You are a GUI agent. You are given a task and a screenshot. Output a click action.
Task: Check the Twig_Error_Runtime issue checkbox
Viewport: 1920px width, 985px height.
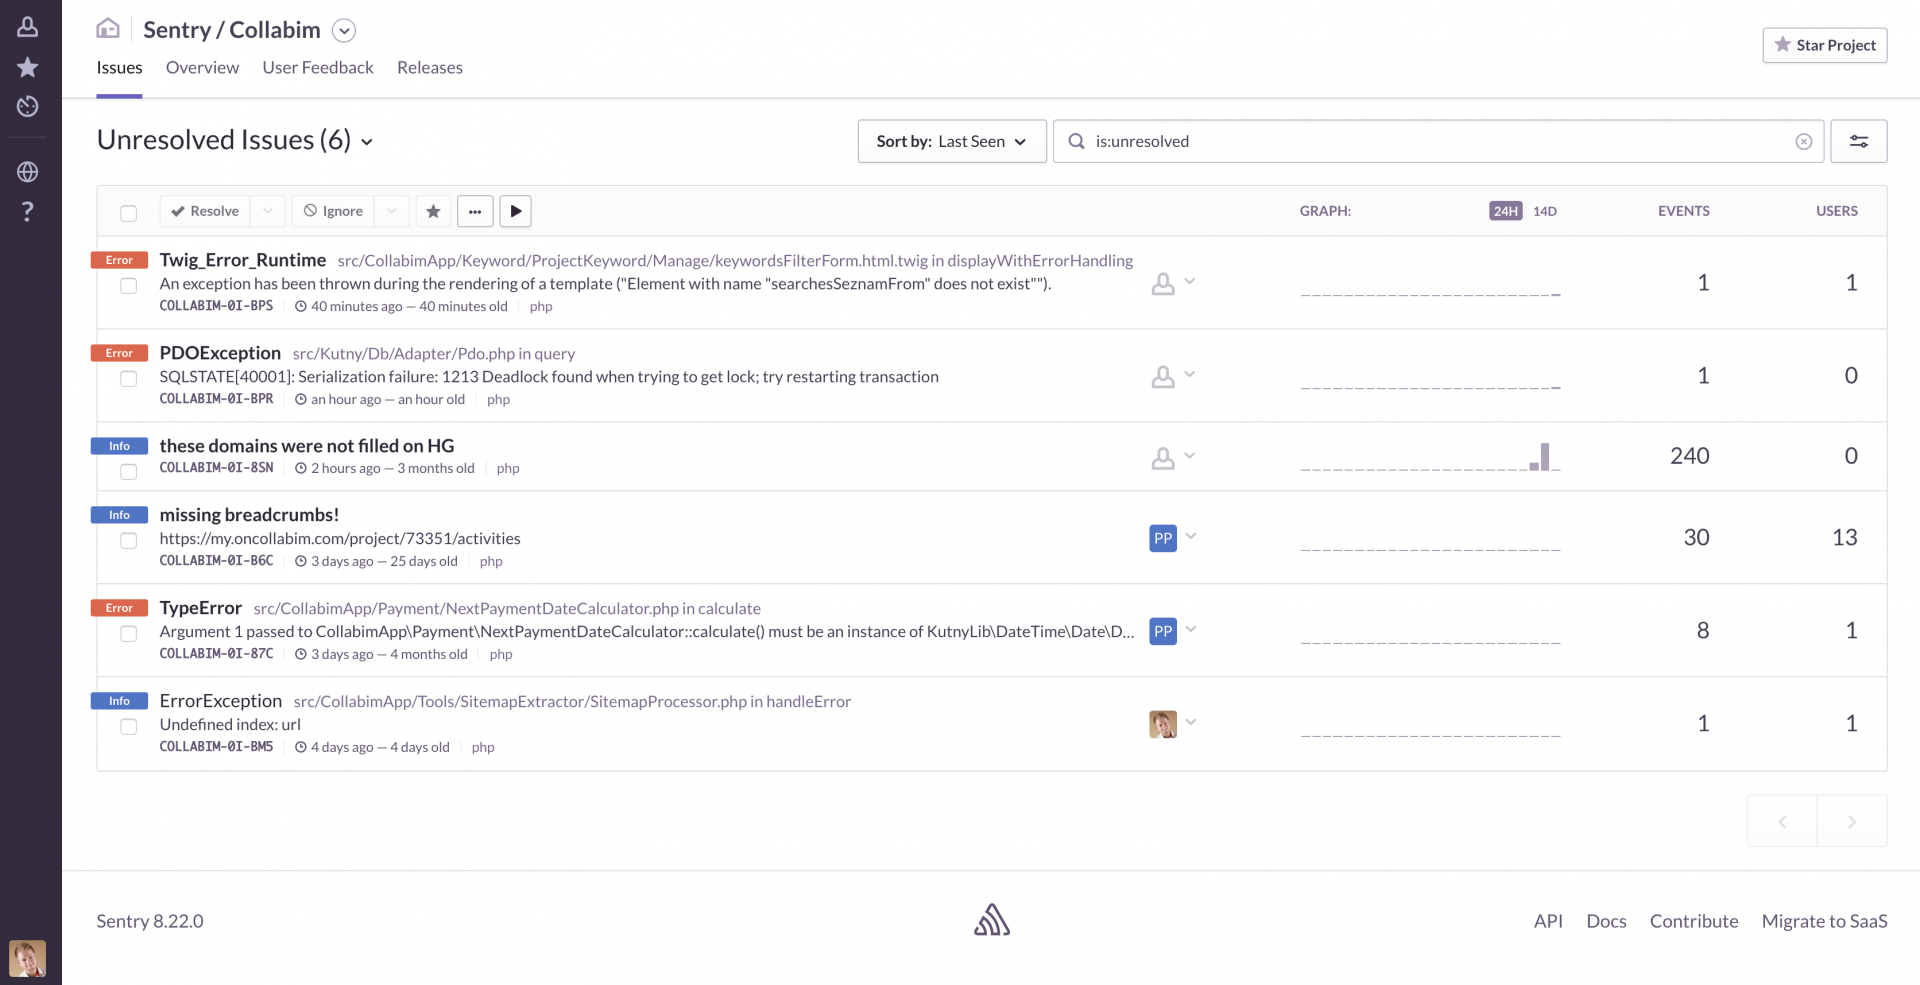tap(129, 286)
